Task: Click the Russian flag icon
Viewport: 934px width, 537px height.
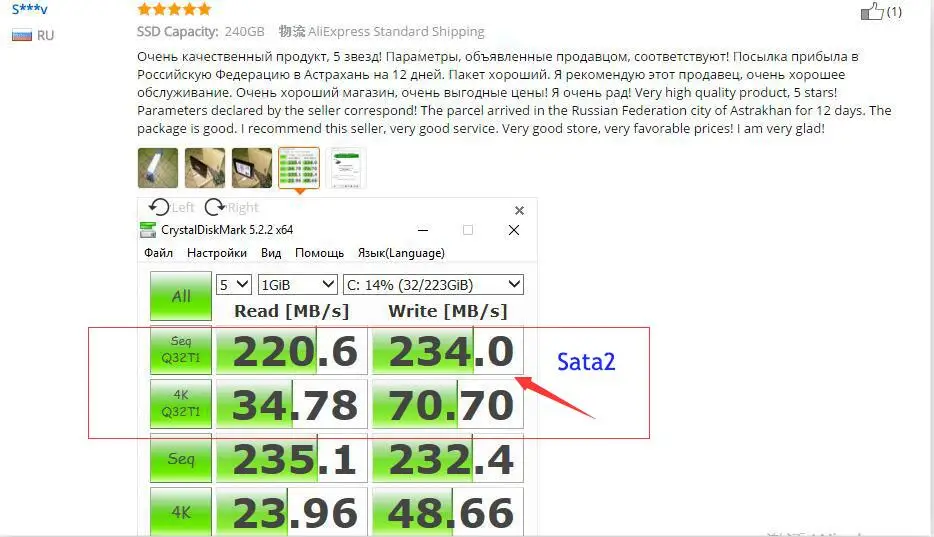Action: [x=21, y=36]
